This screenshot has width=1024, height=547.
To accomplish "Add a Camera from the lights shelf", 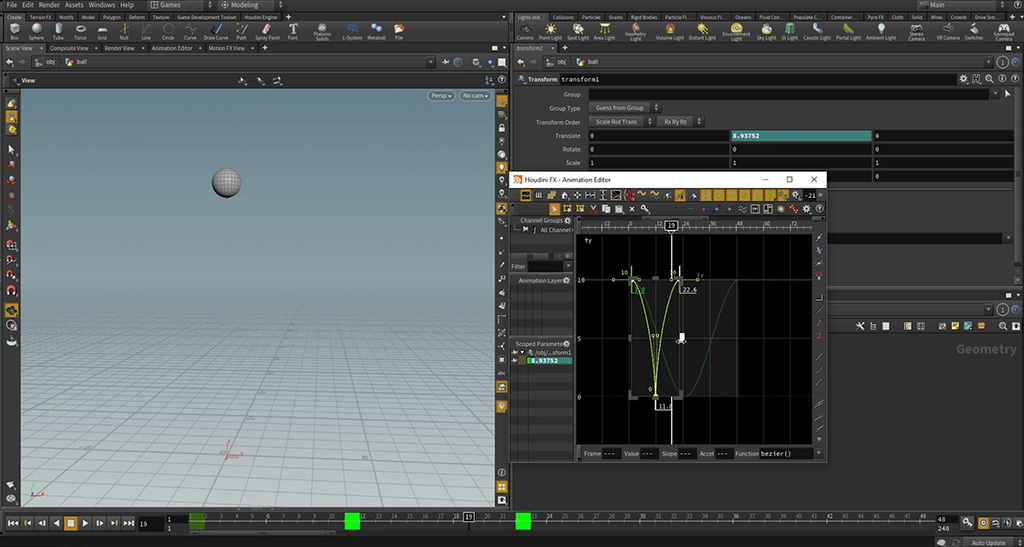I will (524, 31).
